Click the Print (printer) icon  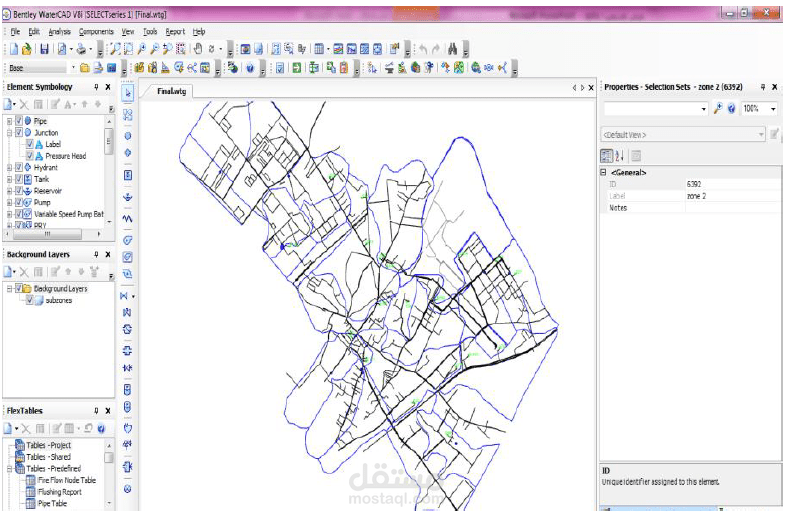(x=81, y=49)
